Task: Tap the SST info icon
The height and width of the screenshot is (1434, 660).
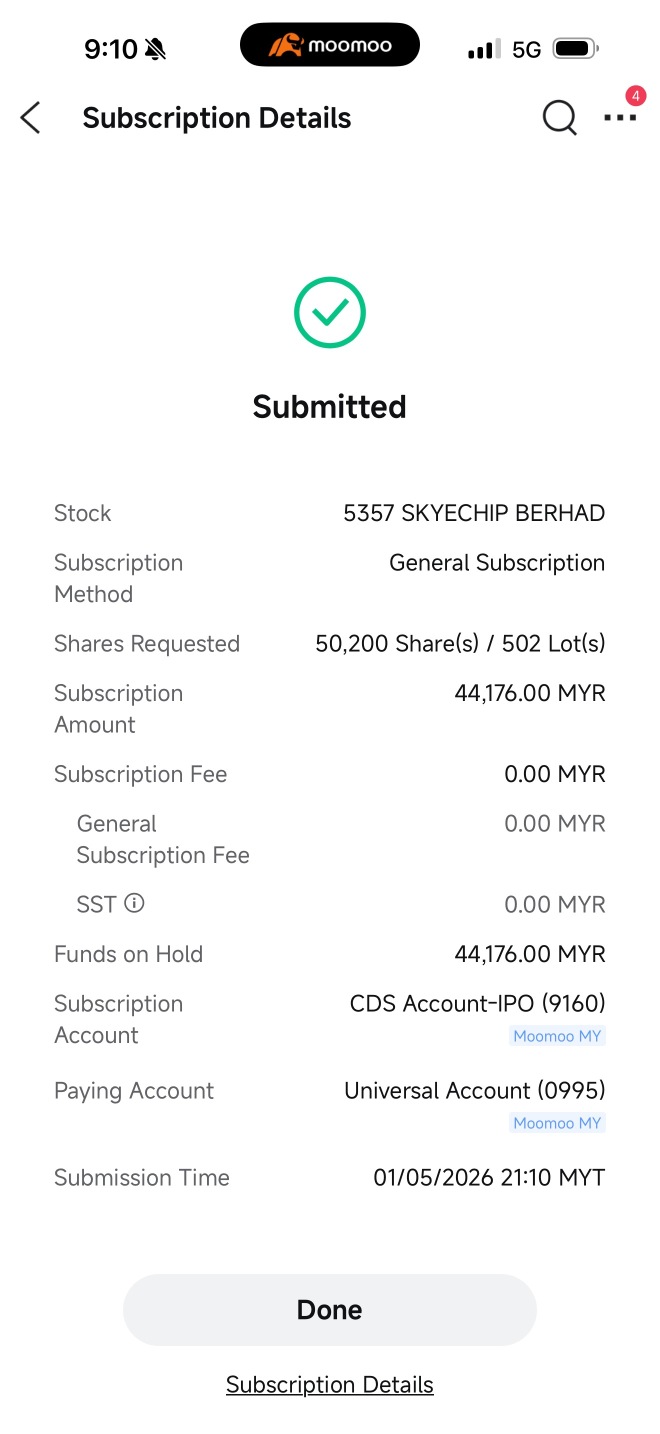Action: 134,903
